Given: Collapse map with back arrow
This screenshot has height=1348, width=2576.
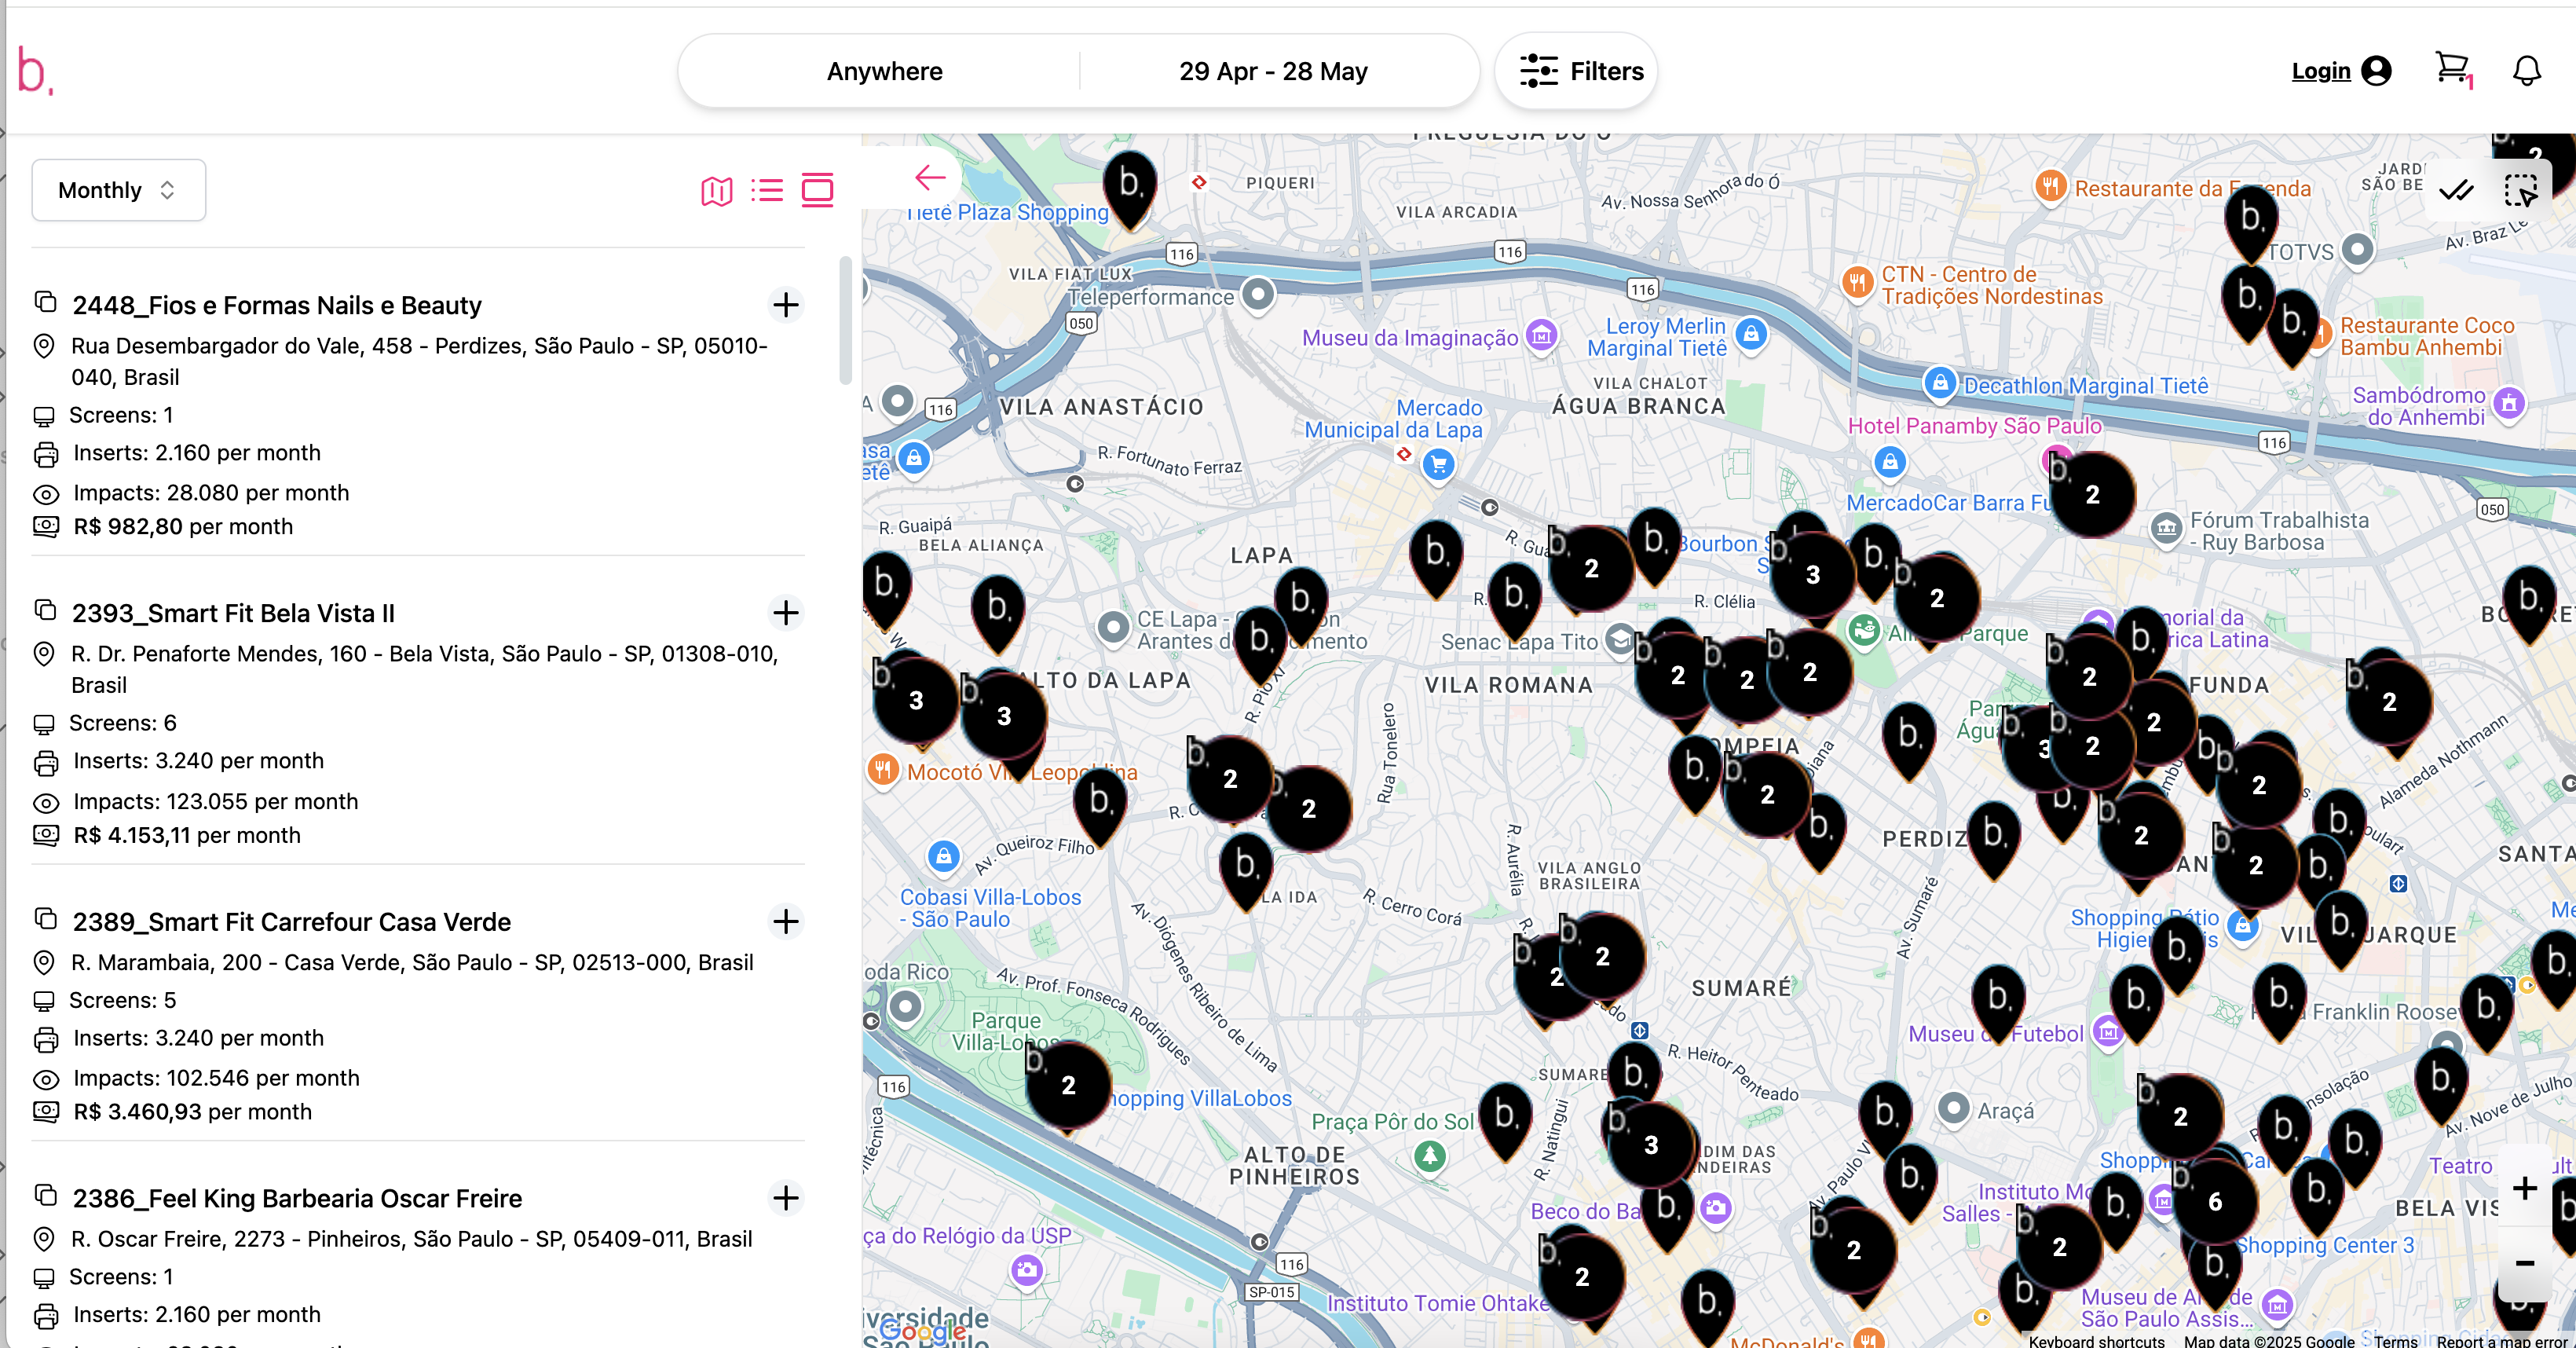Looking at the screenshot, I should click(x=929, y=178).
